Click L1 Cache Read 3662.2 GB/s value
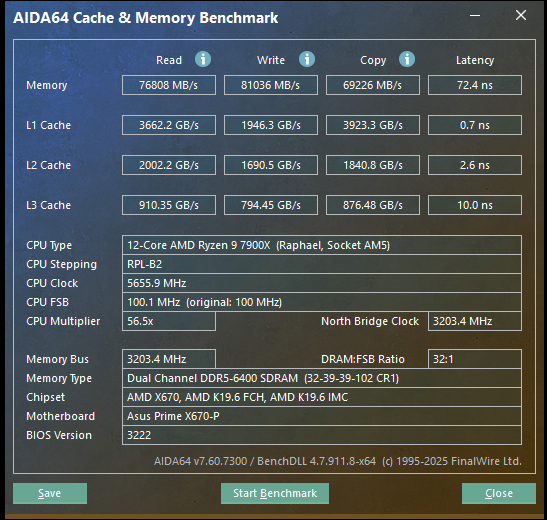The height and width of the screenshot is (520, 547). pyautogui.click(x=169, y=125)
